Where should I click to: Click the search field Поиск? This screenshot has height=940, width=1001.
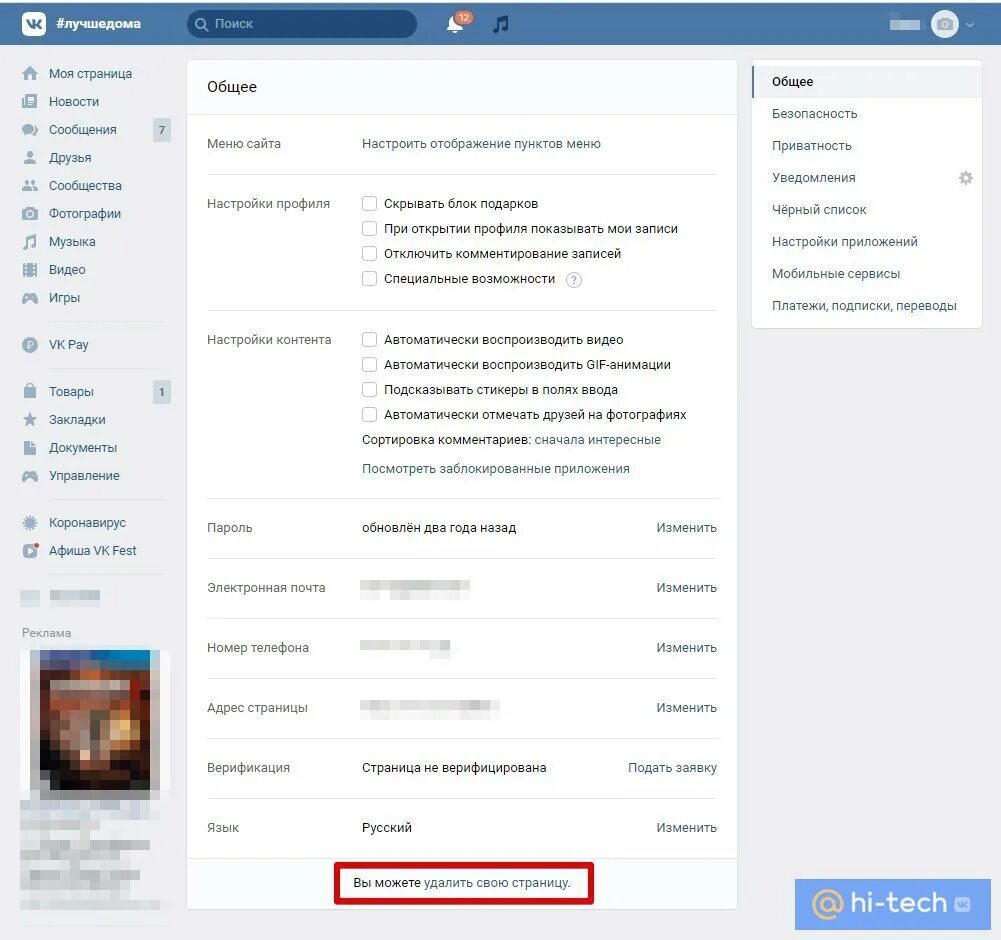302,24
